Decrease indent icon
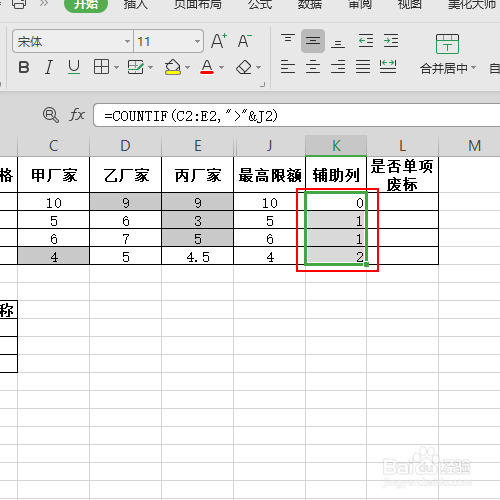The width and height of the screenshot is (500, 500). [366, 41]
